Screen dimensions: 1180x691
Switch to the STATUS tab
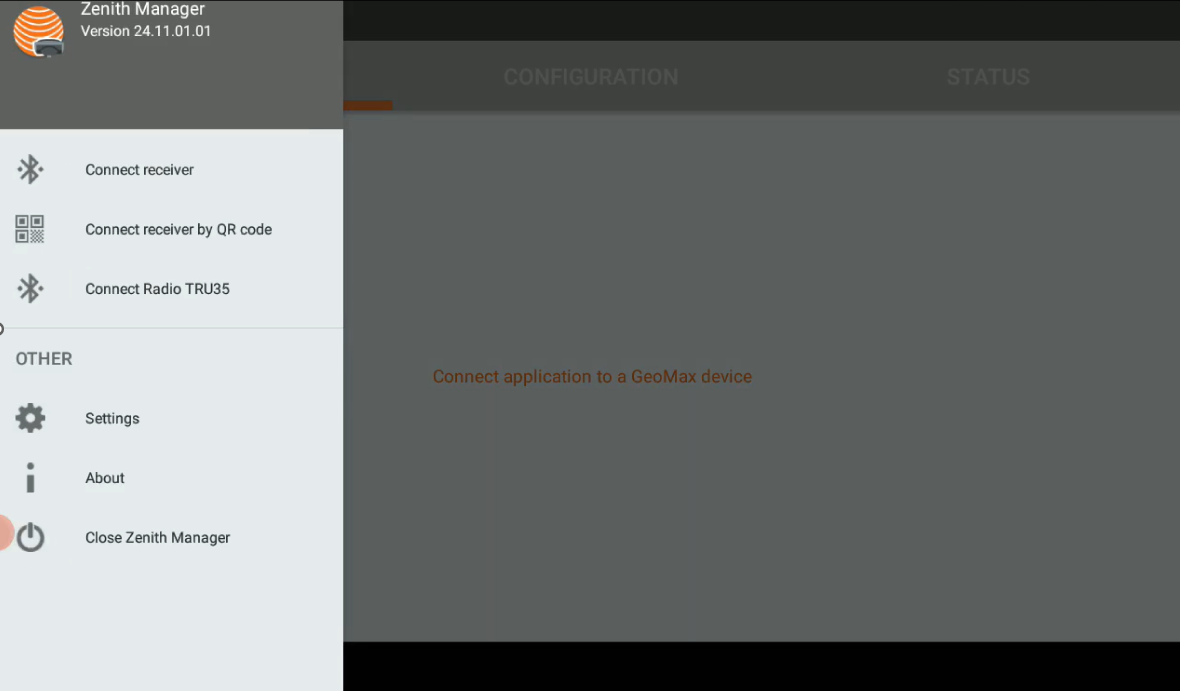pos(988,77)
